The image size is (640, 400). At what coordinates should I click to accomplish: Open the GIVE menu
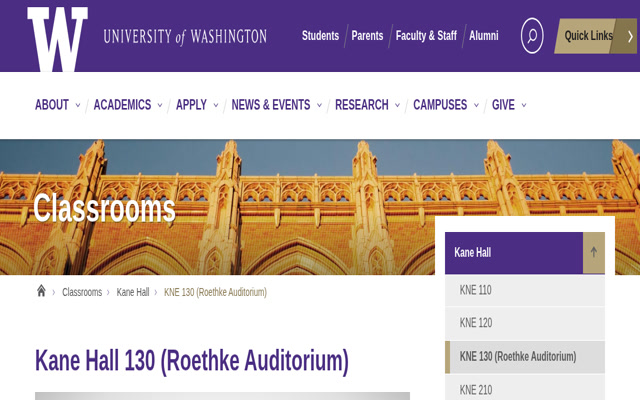point(503,105)
